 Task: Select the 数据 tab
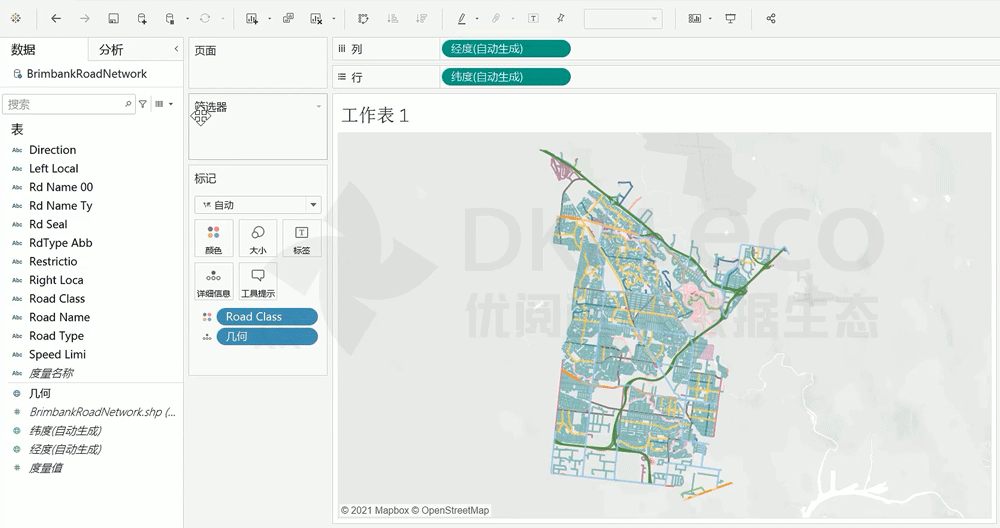click(23, 50)
